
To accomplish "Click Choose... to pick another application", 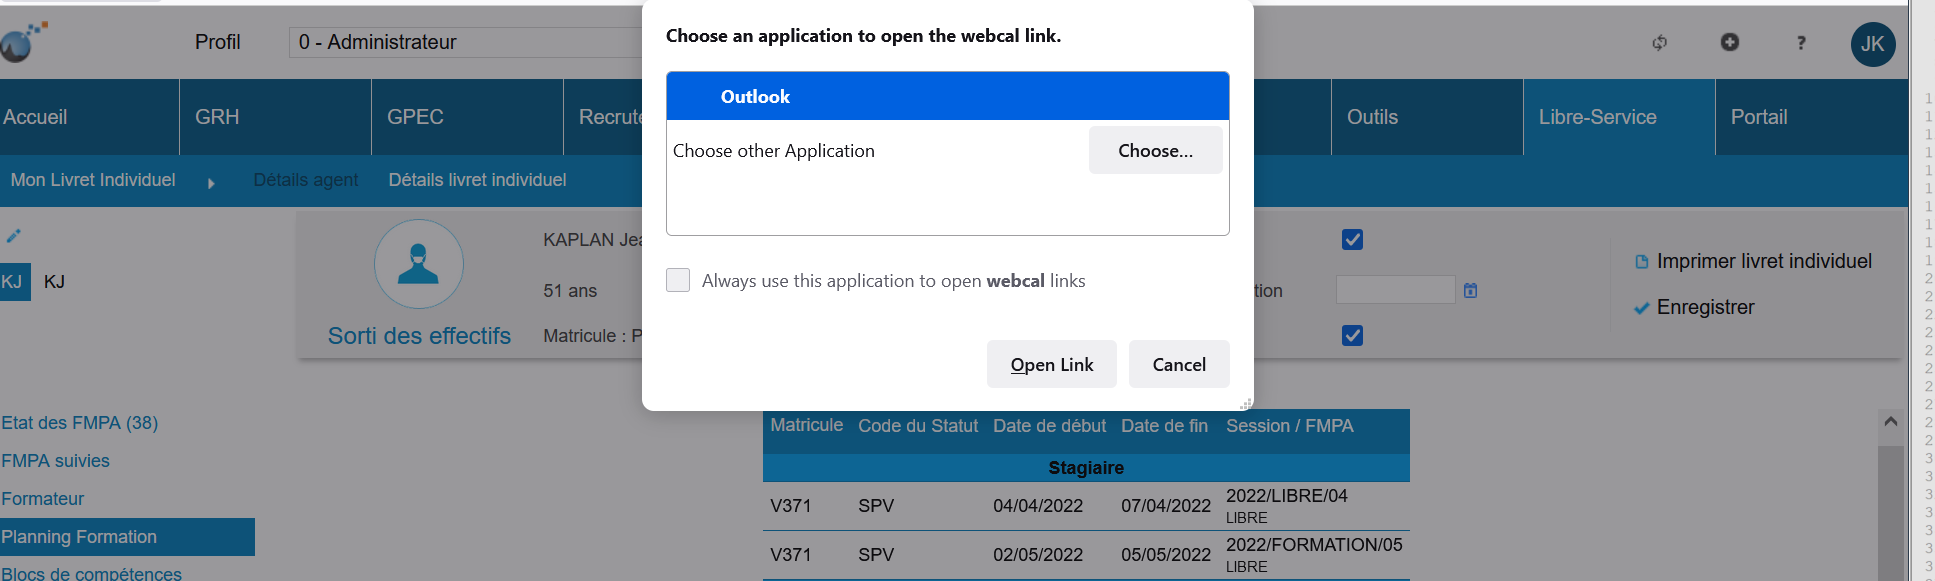I will pyautogui.click(x=1155, y=151).
